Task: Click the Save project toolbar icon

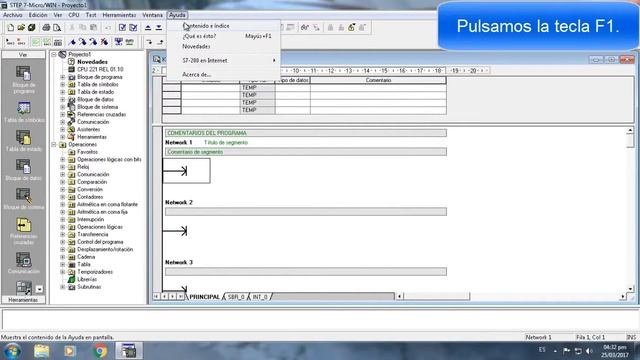Action: click(31, 27)
